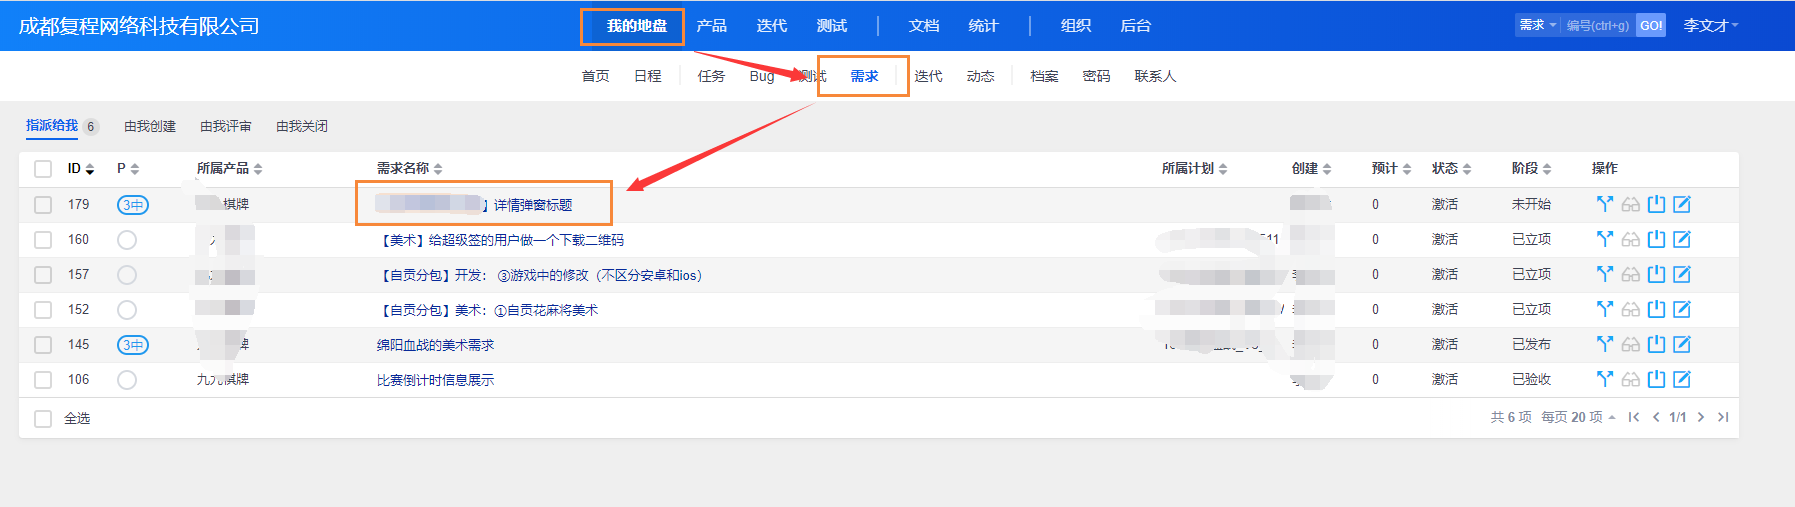
Task: Click the edit pencil icon for story 106
Action: tap(1682, 379)
